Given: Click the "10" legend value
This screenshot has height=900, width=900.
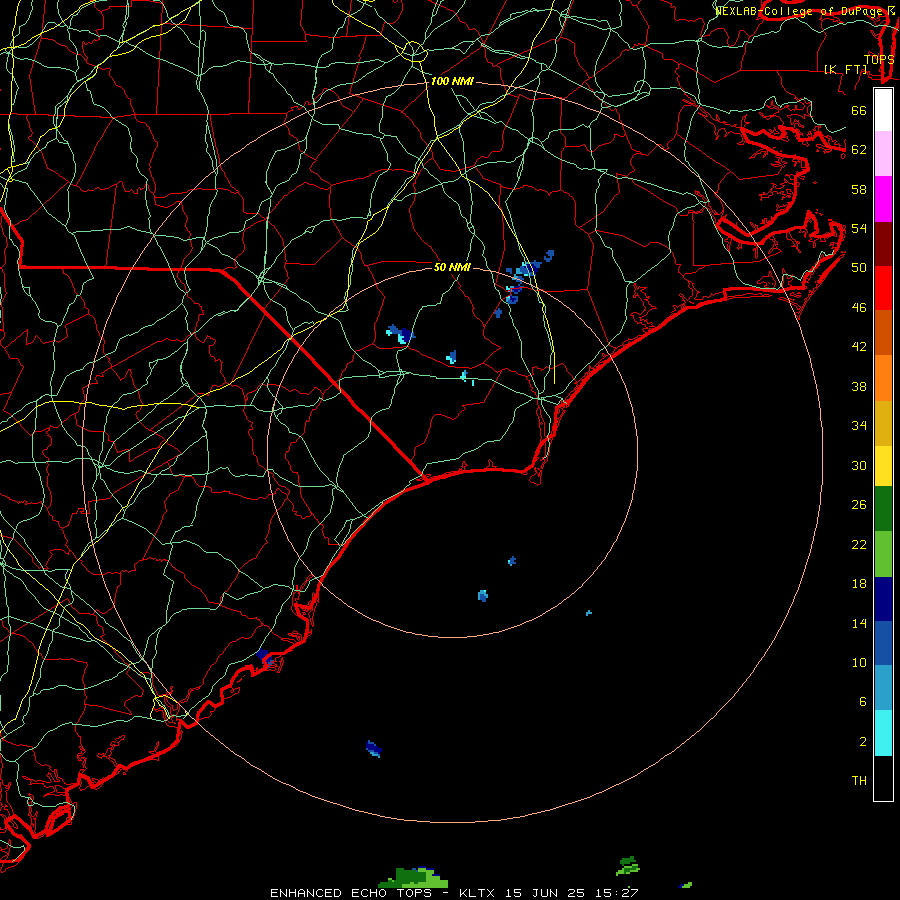Looking at the screenshot, I should click(859, 663).
